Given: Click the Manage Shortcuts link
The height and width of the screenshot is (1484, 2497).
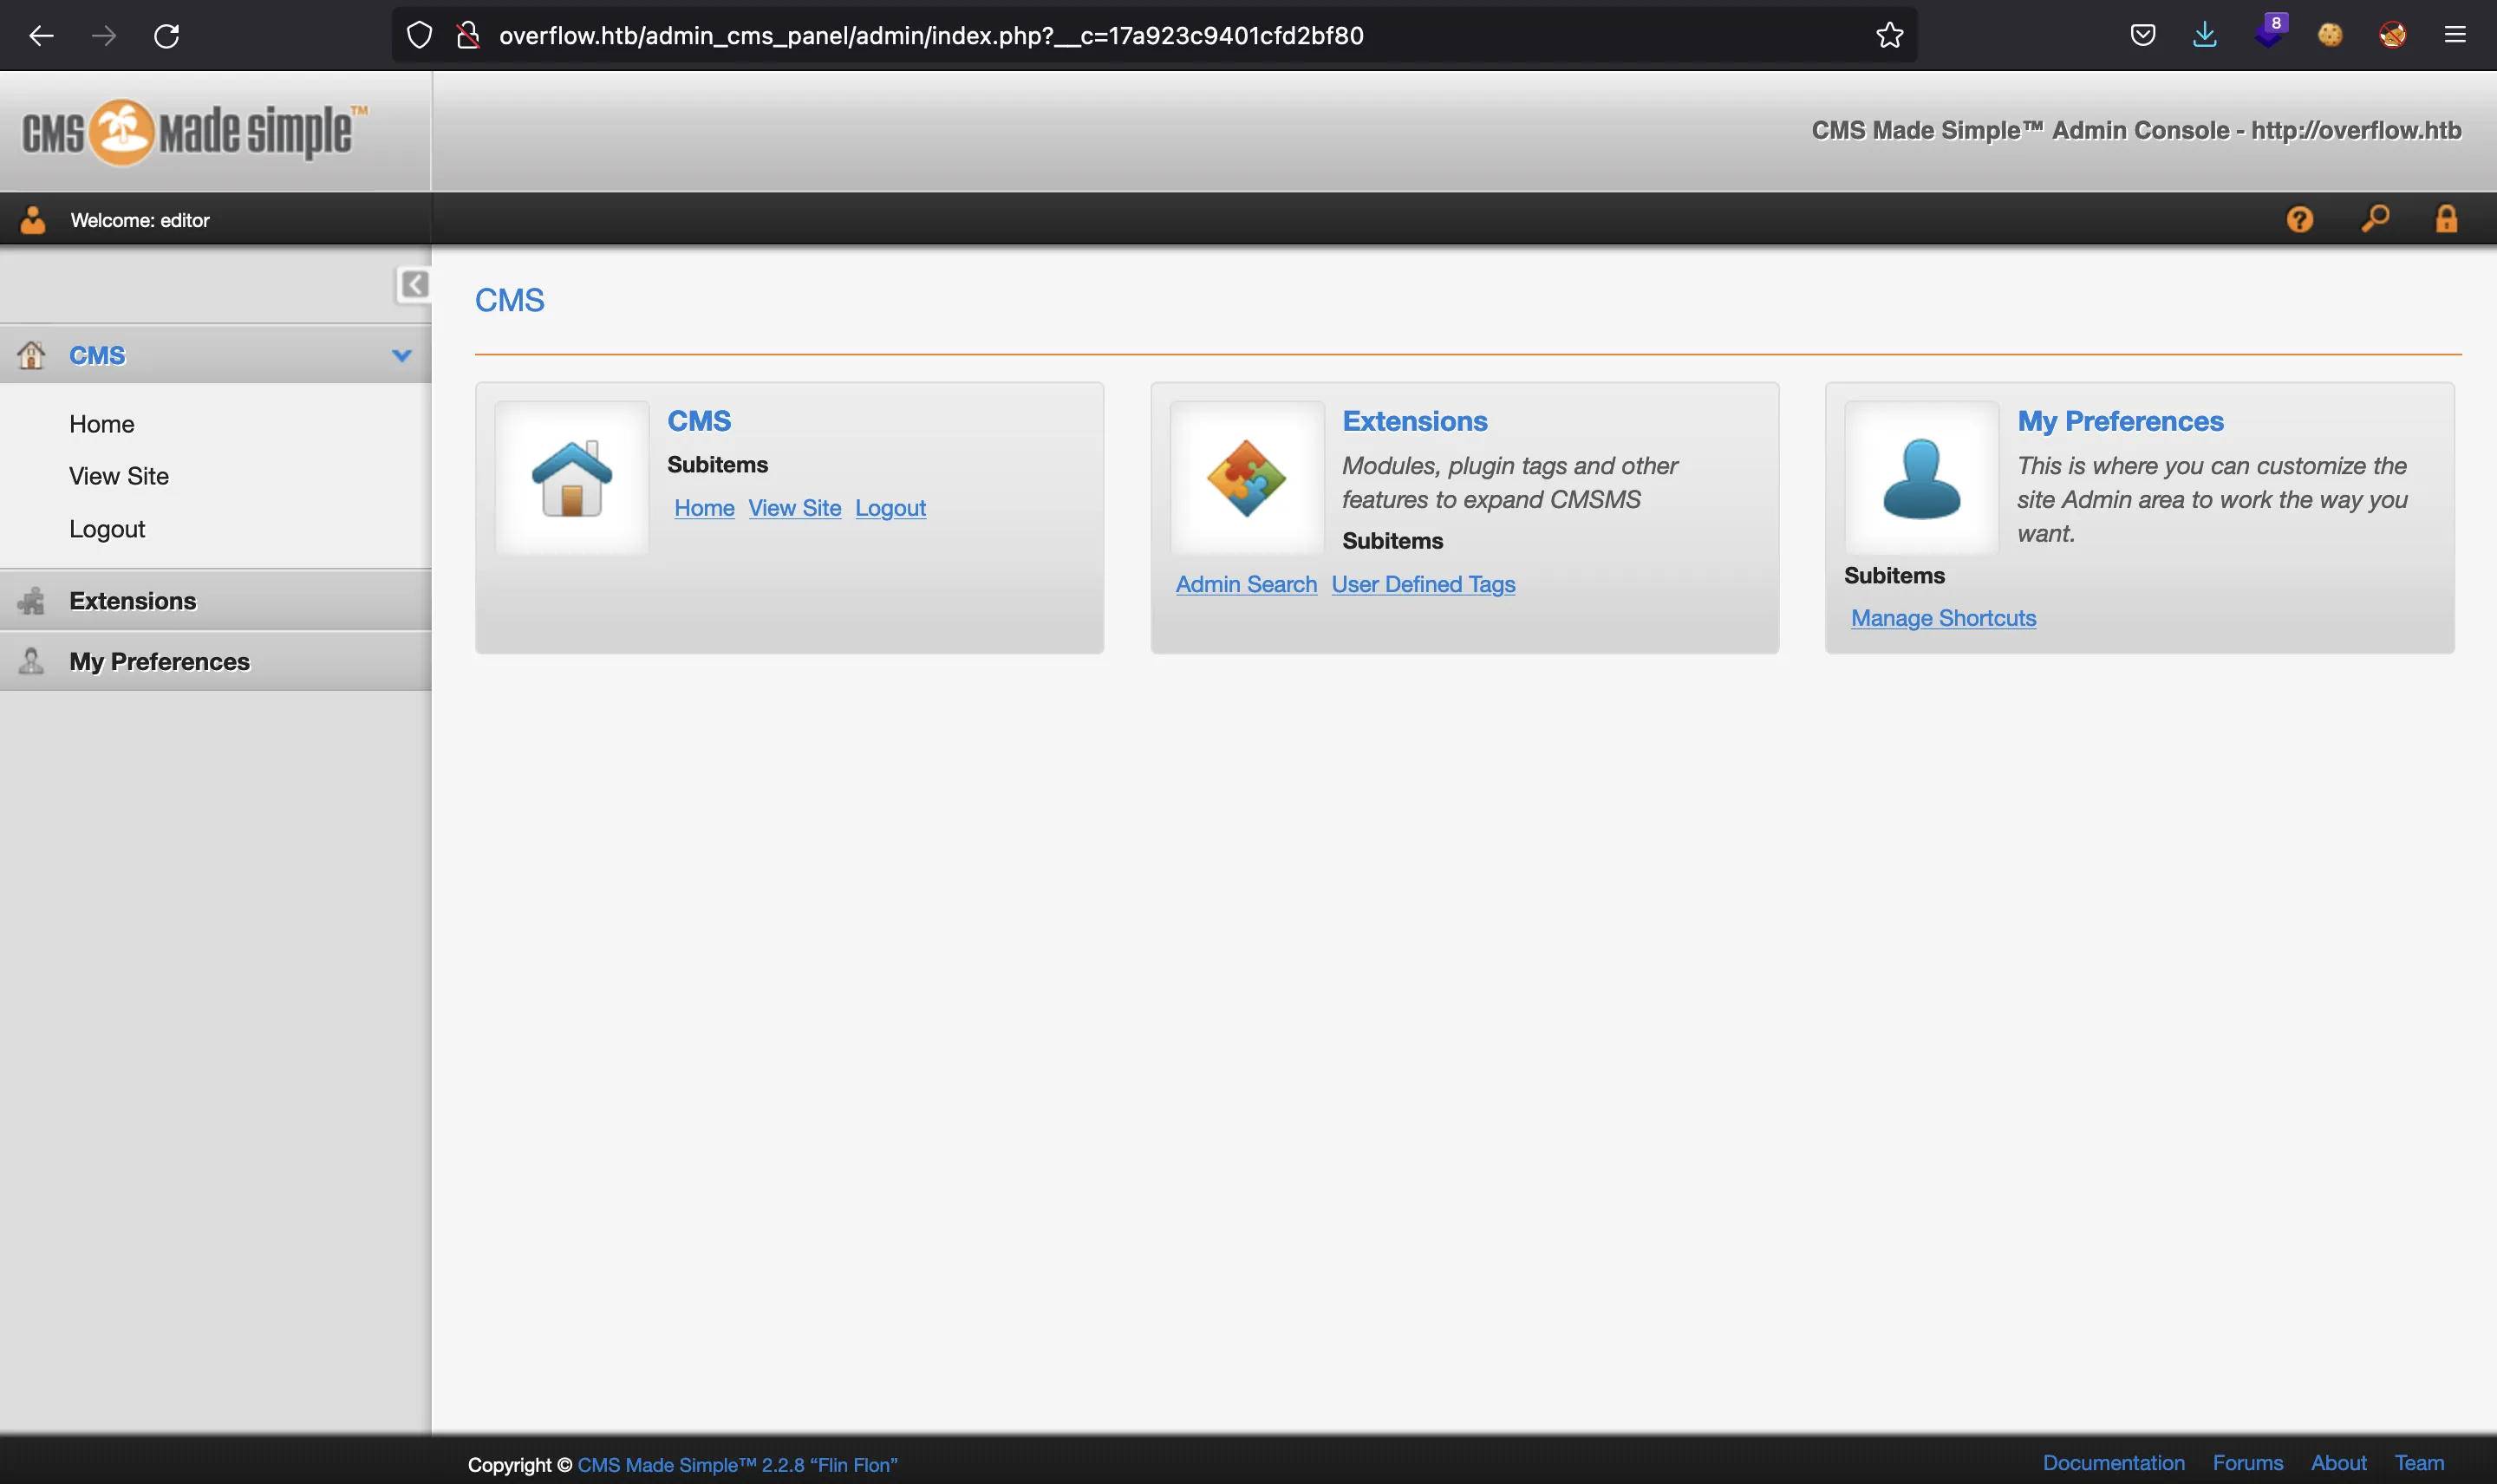Looking at the screenshot, I should (1944, 615).
